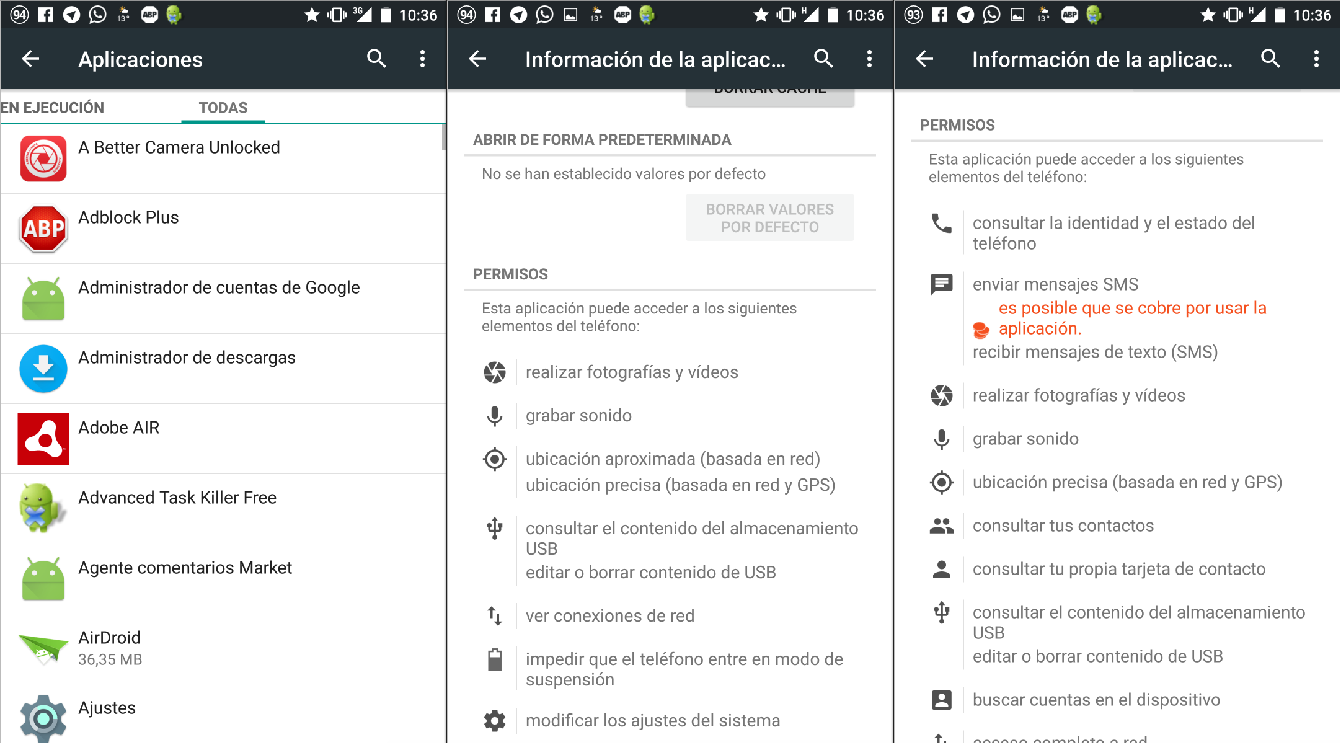Tap enviar mensajes SMS permission
Image resolution: width=1340 pixels, height=743 pixels.
1056,285
